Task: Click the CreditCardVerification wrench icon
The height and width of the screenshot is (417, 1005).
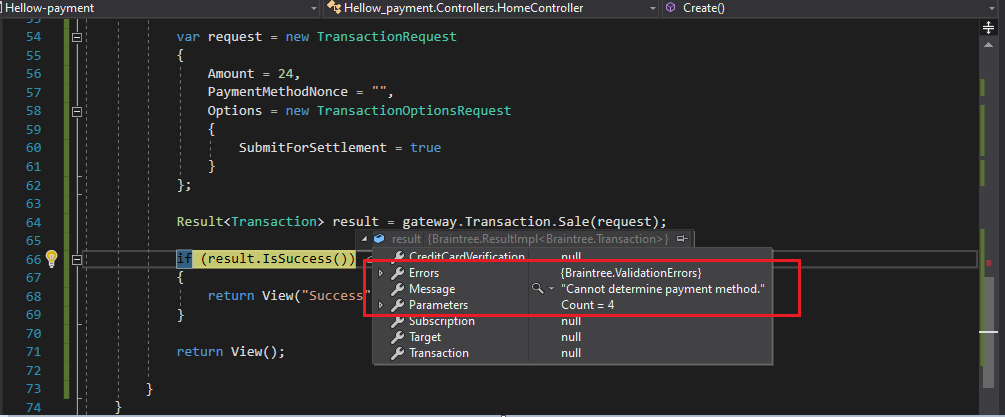Action: pyautogui.click(x=398, y=257)
